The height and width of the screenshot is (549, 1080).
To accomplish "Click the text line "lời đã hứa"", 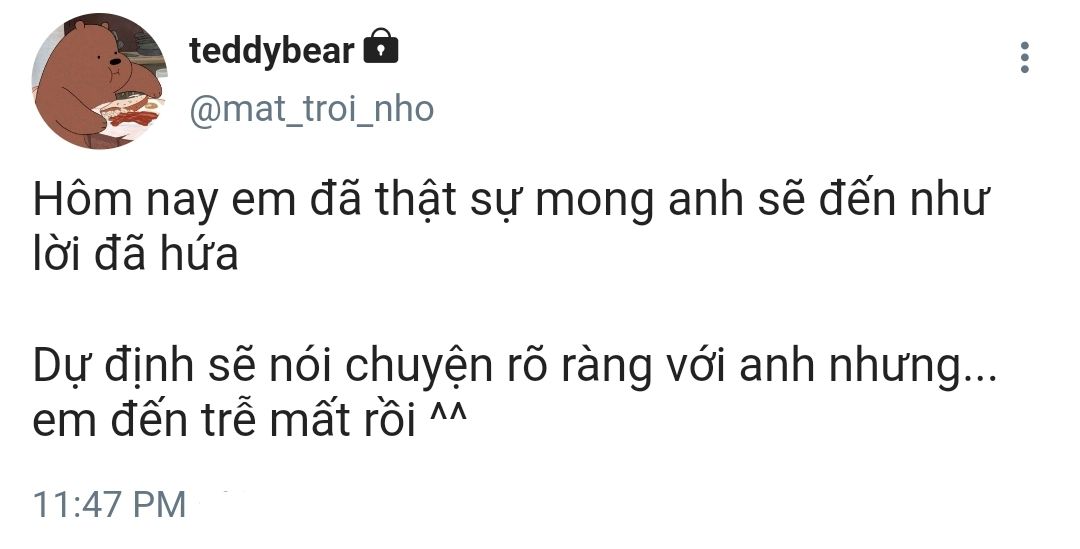I will click(x=136, y=255).
